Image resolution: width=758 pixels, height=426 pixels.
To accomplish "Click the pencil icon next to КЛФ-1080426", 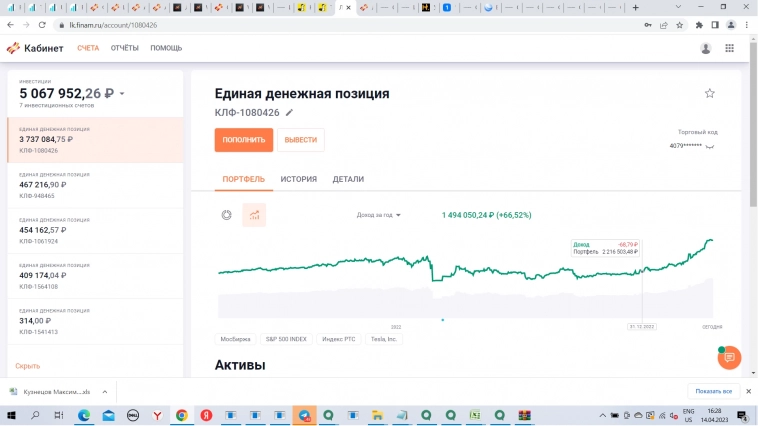I will pos(290,113).
